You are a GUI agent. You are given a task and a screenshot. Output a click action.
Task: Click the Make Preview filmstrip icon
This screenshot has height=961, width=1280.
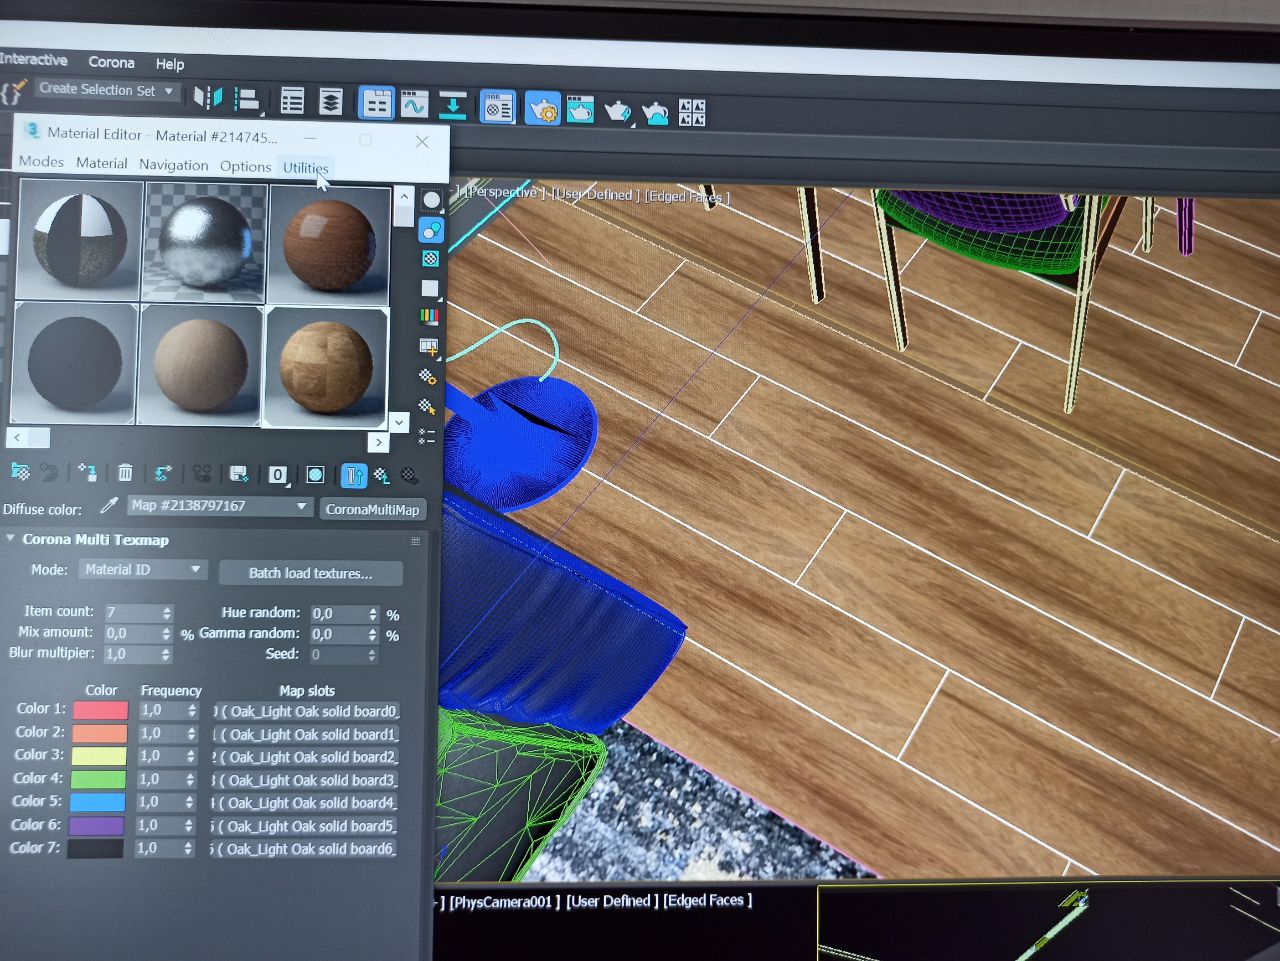click(x=429, y=347)
